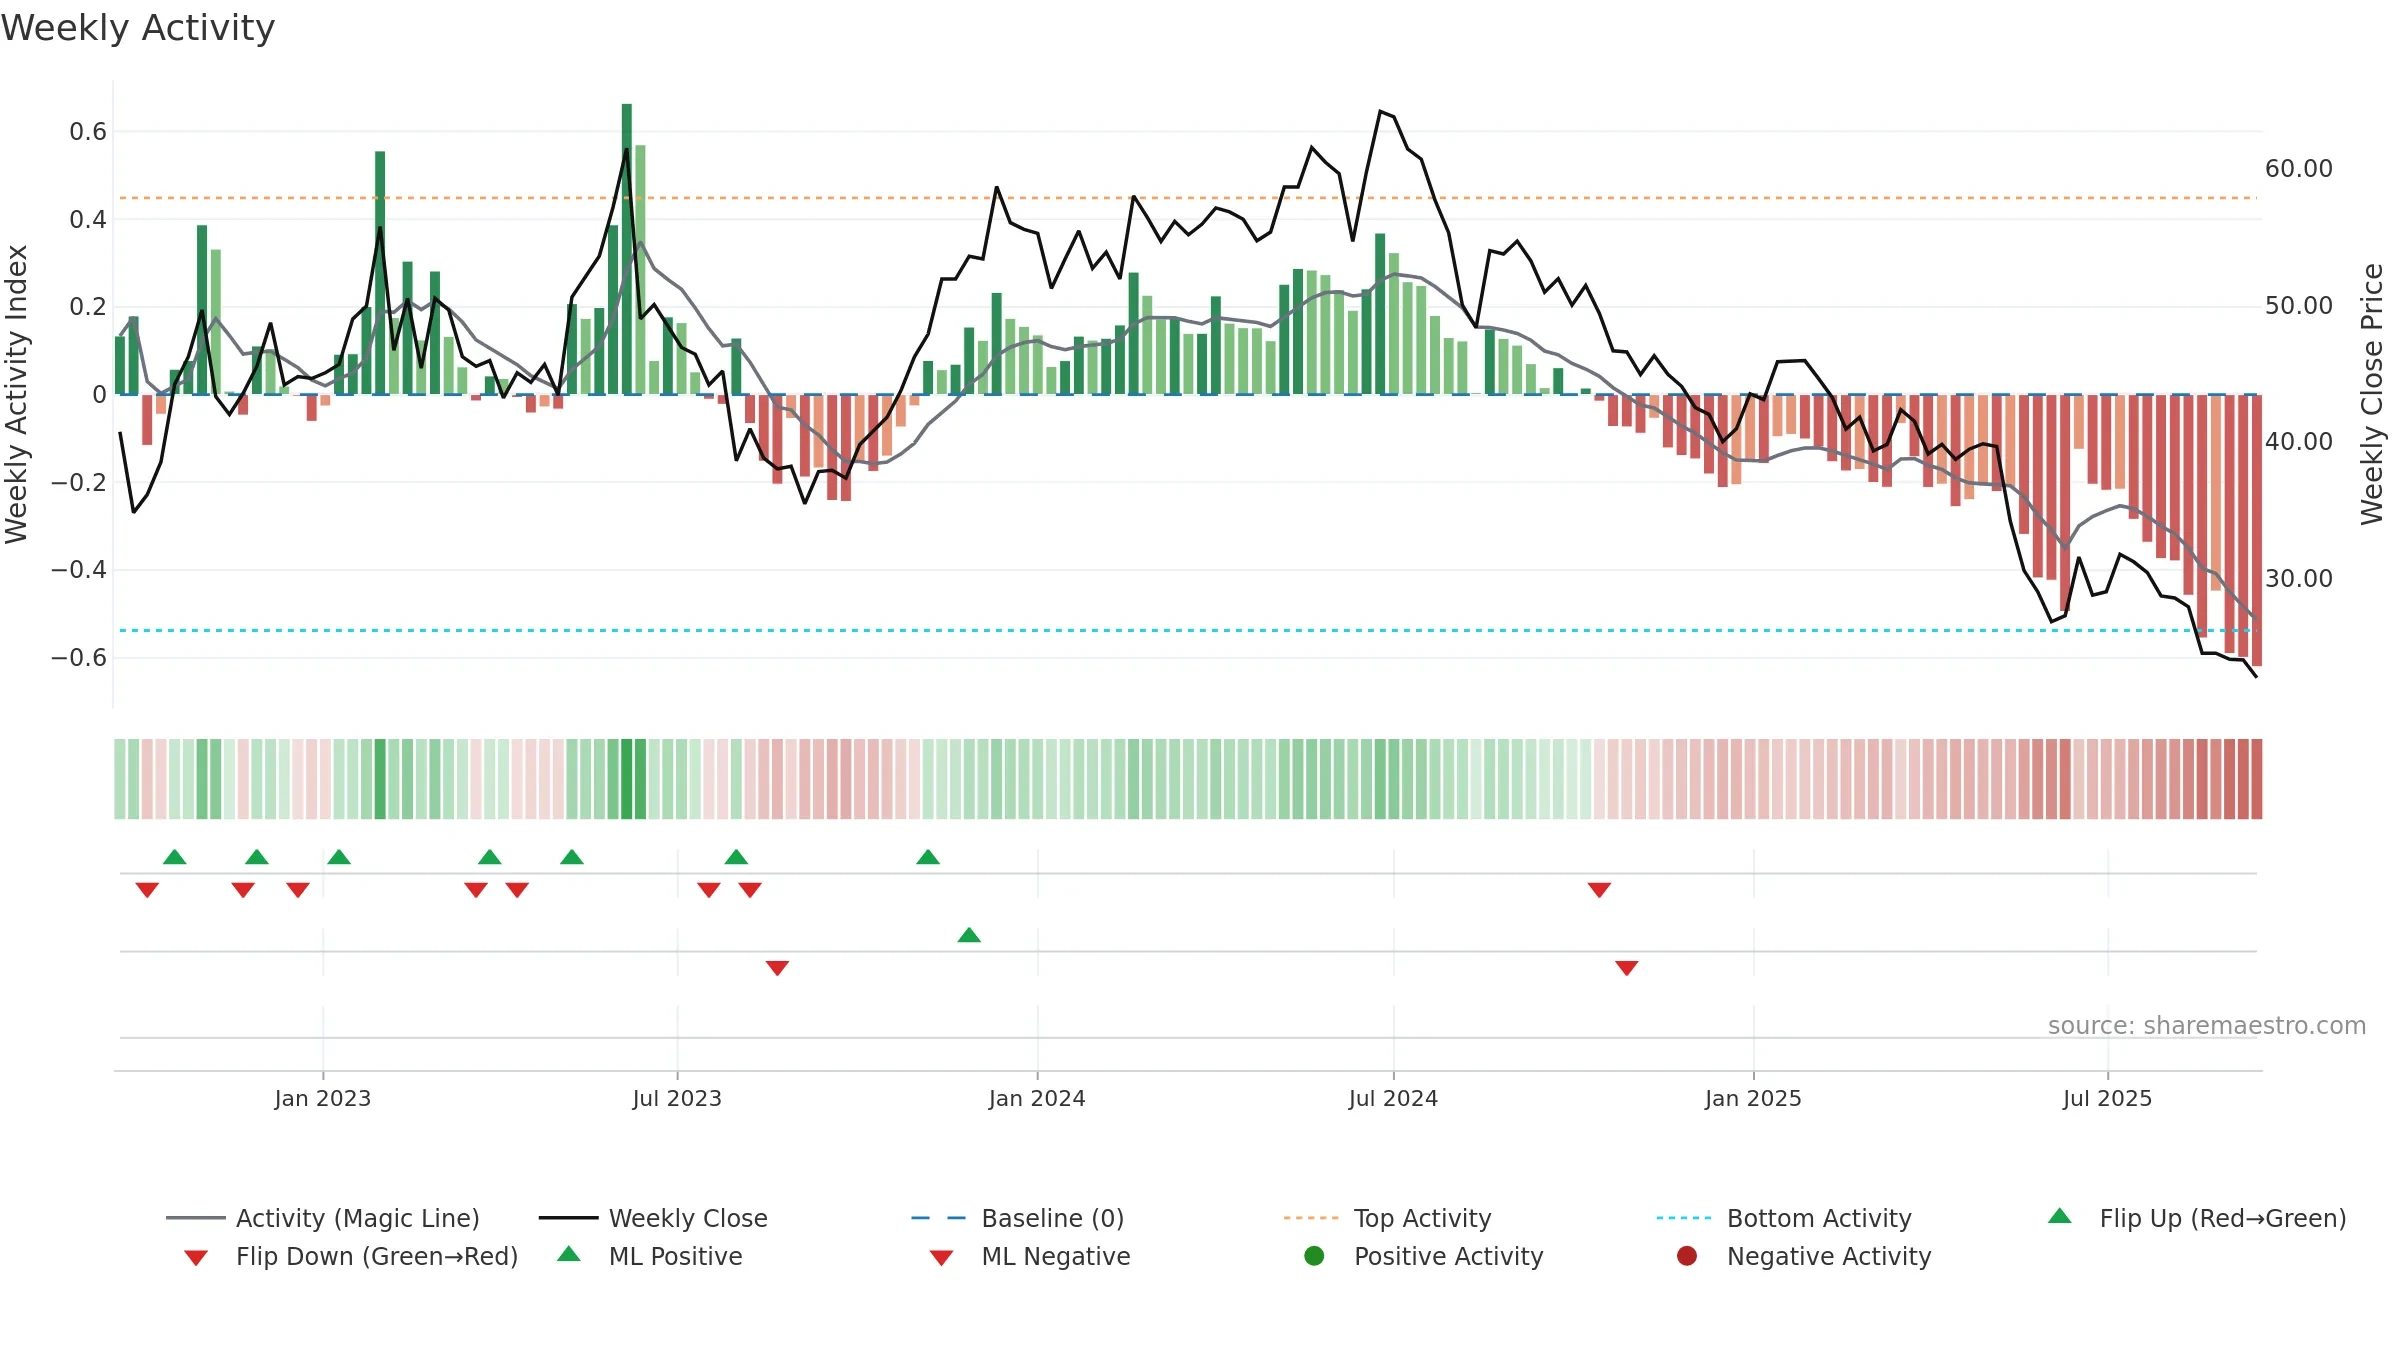
Task: Click the Weekly Activity Index axis title
Action: click(16, 394)
